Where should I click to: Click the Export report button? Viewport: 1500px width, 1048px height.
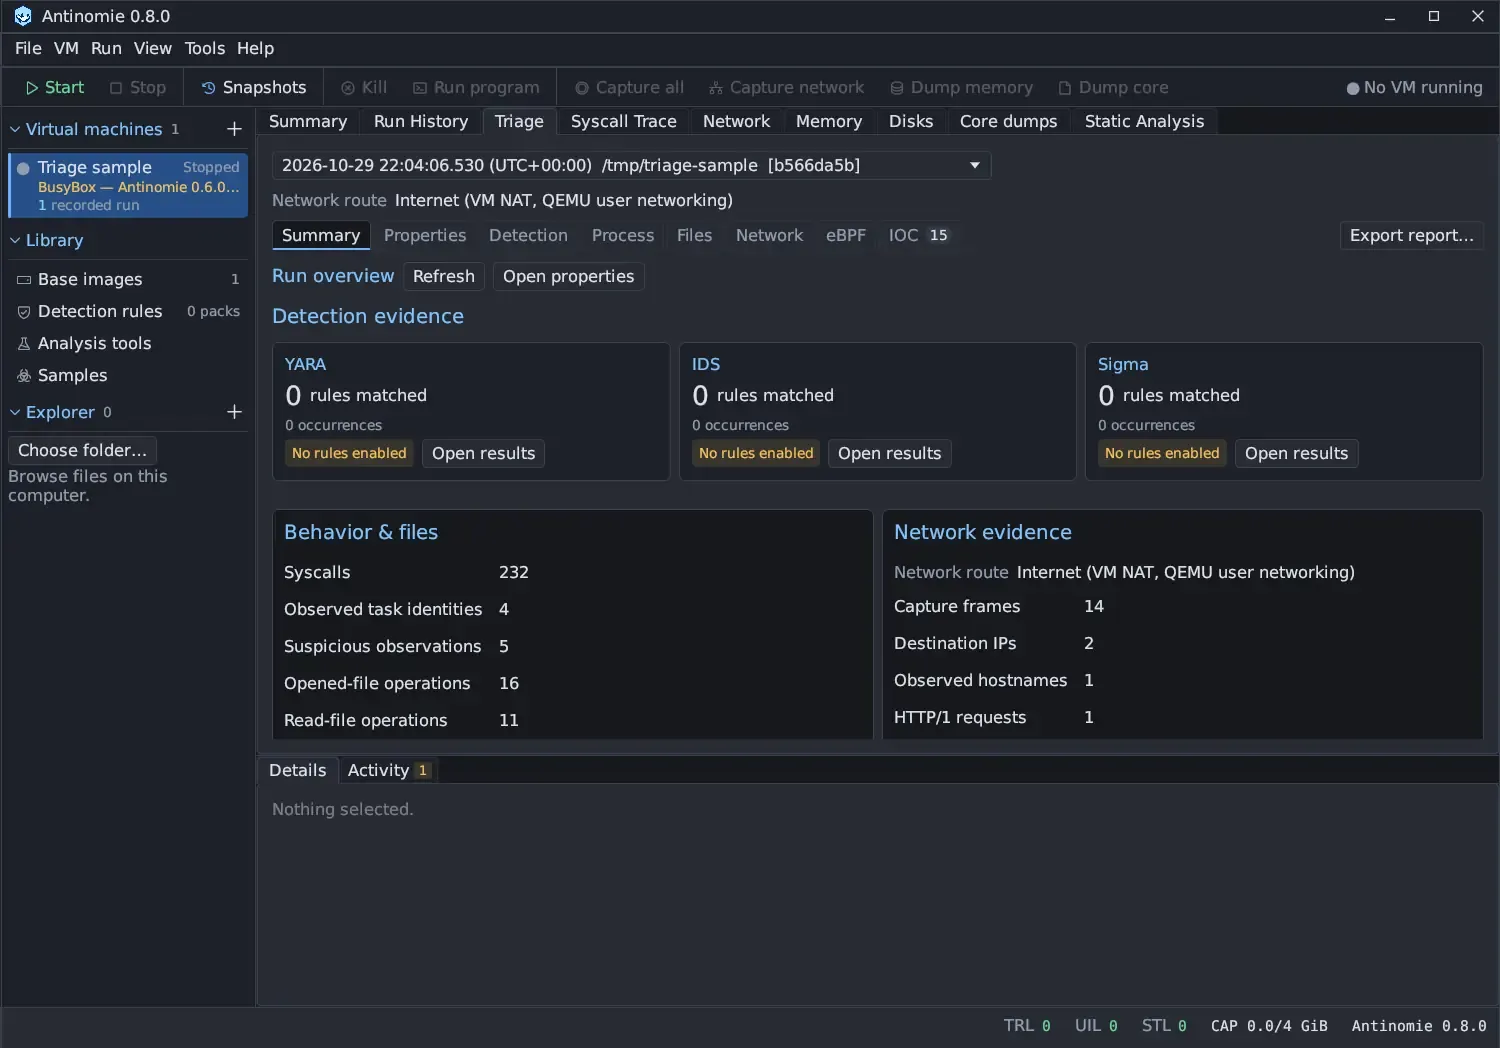tap(1411, 235)
